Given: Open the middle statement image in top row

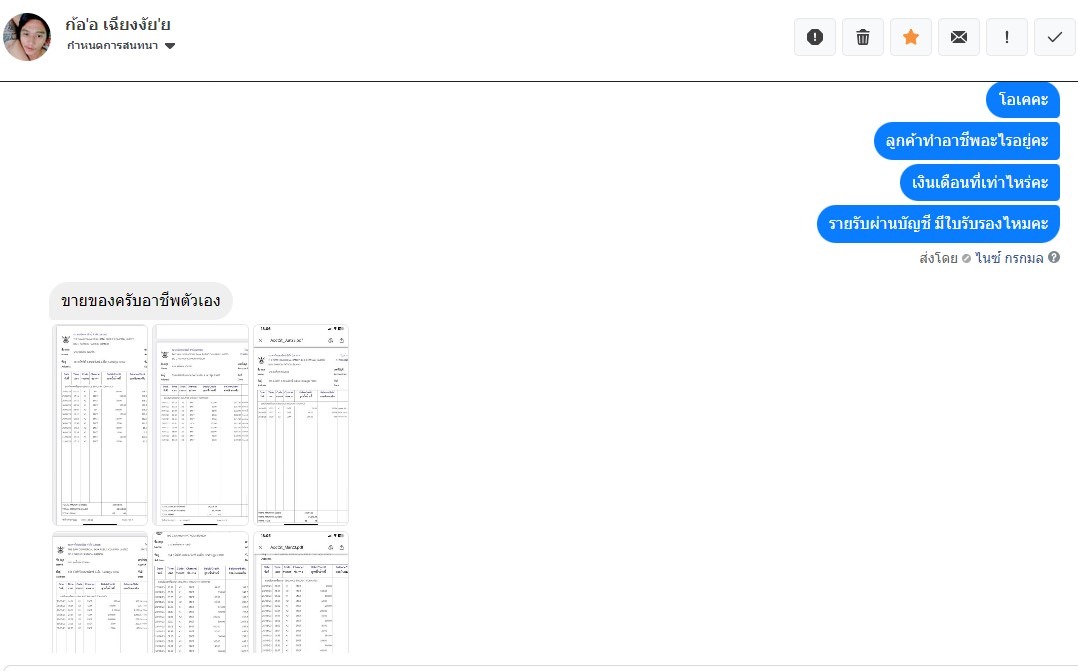Looking at the screenshot, I should [x=201, y=425].
